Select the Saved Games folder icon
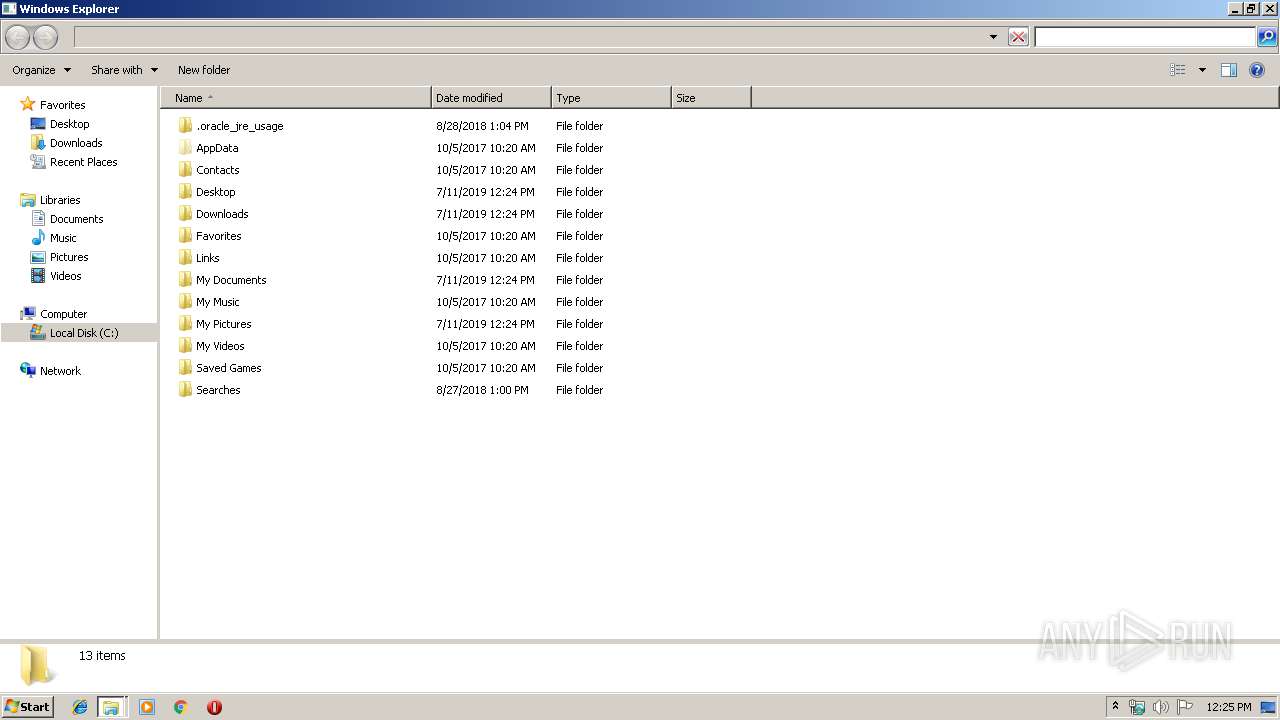This screenshot has height=720, width=1280. [185, 368]
